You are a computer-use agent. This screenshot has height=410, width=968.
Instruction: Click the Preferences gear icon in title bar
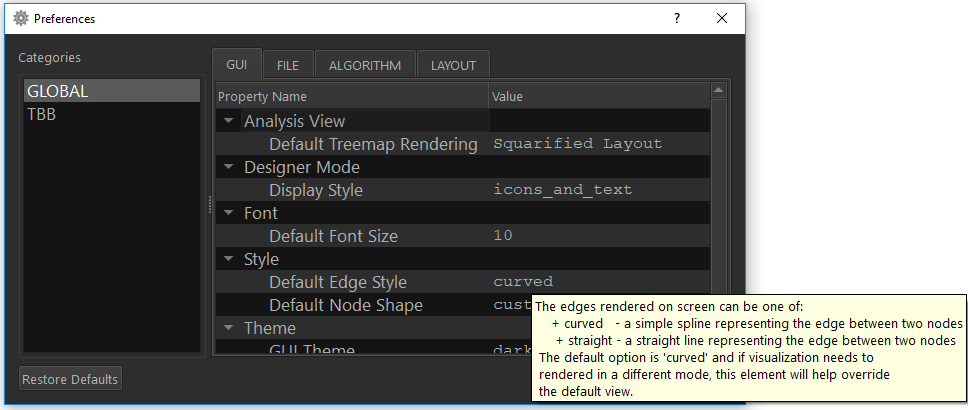(20, 18)
